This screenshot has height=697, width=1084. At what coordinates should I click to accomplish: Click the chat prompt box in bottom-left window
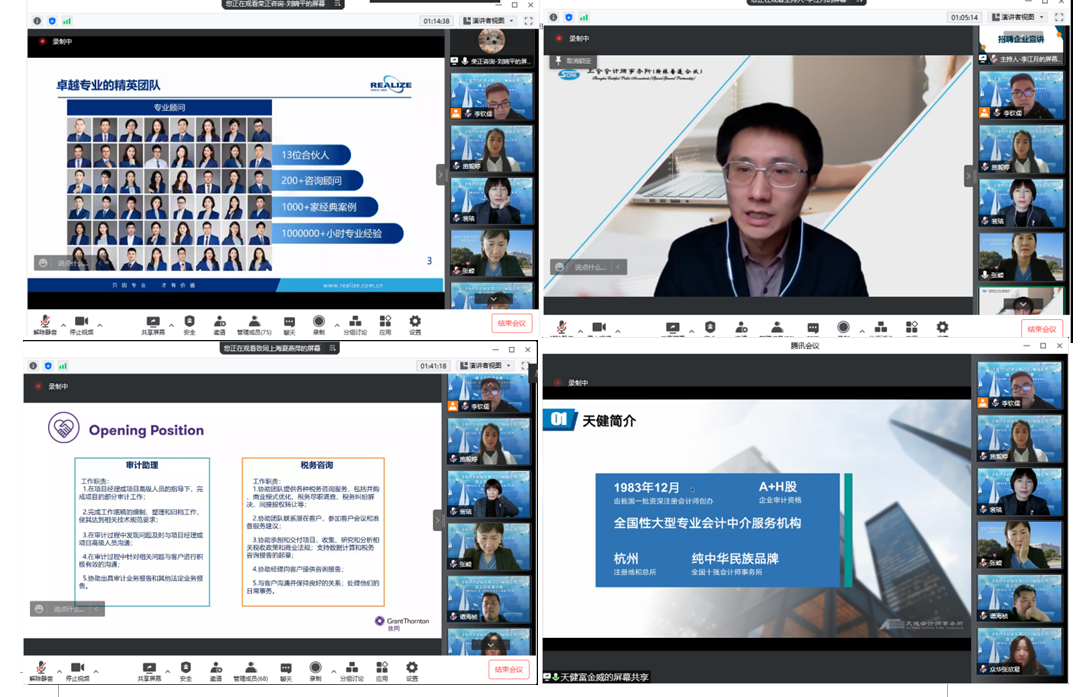pyautogui.click(x=67, y=609)
